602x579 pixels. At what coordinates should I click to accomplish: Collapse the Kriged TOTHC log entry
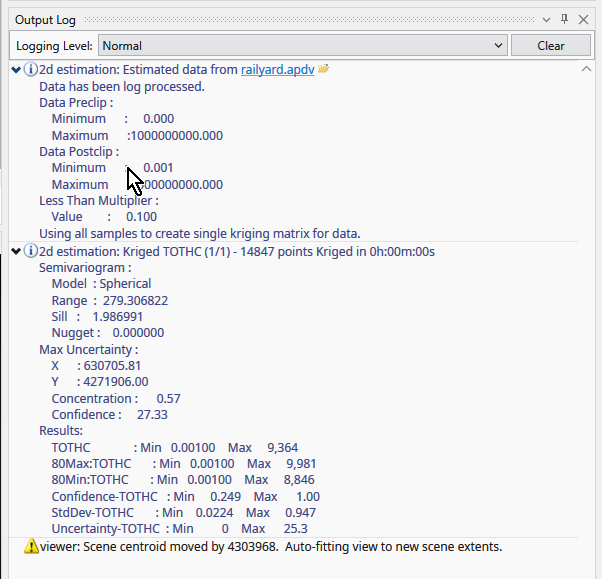[15, 251]
